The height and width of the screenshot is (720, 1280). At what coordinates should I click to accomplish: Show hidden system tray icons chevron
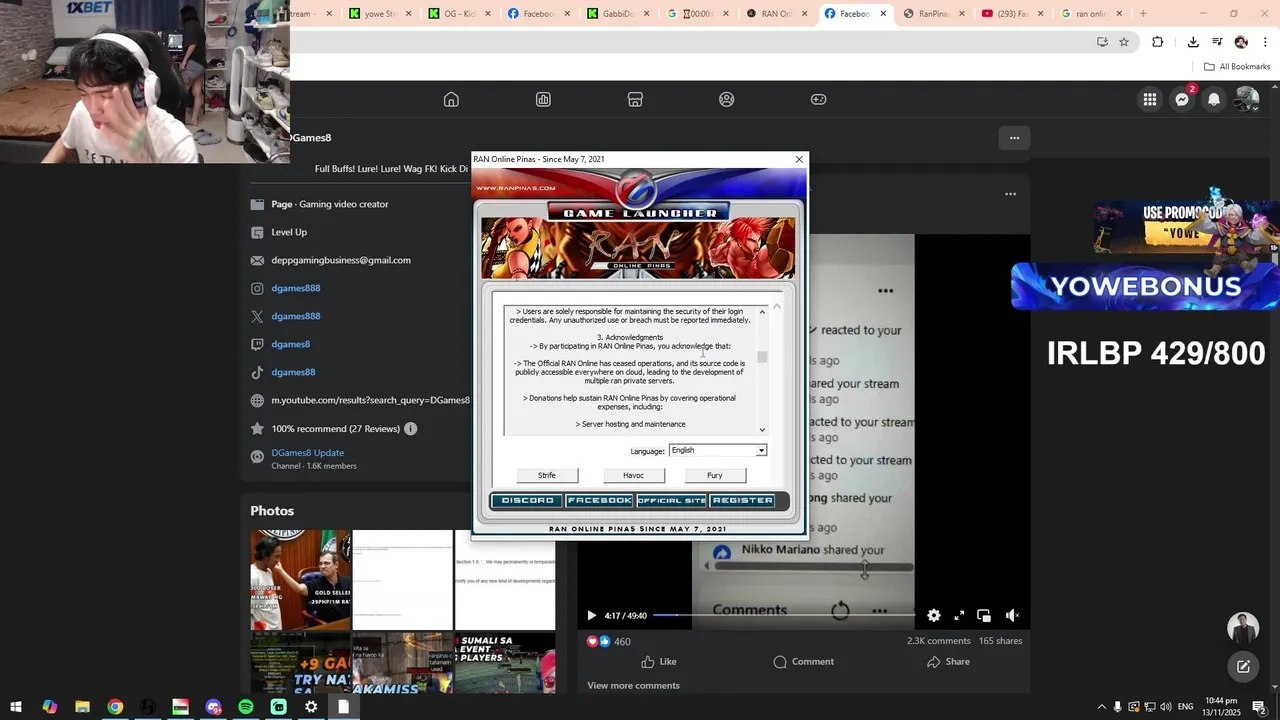(x=1102, y=707)
